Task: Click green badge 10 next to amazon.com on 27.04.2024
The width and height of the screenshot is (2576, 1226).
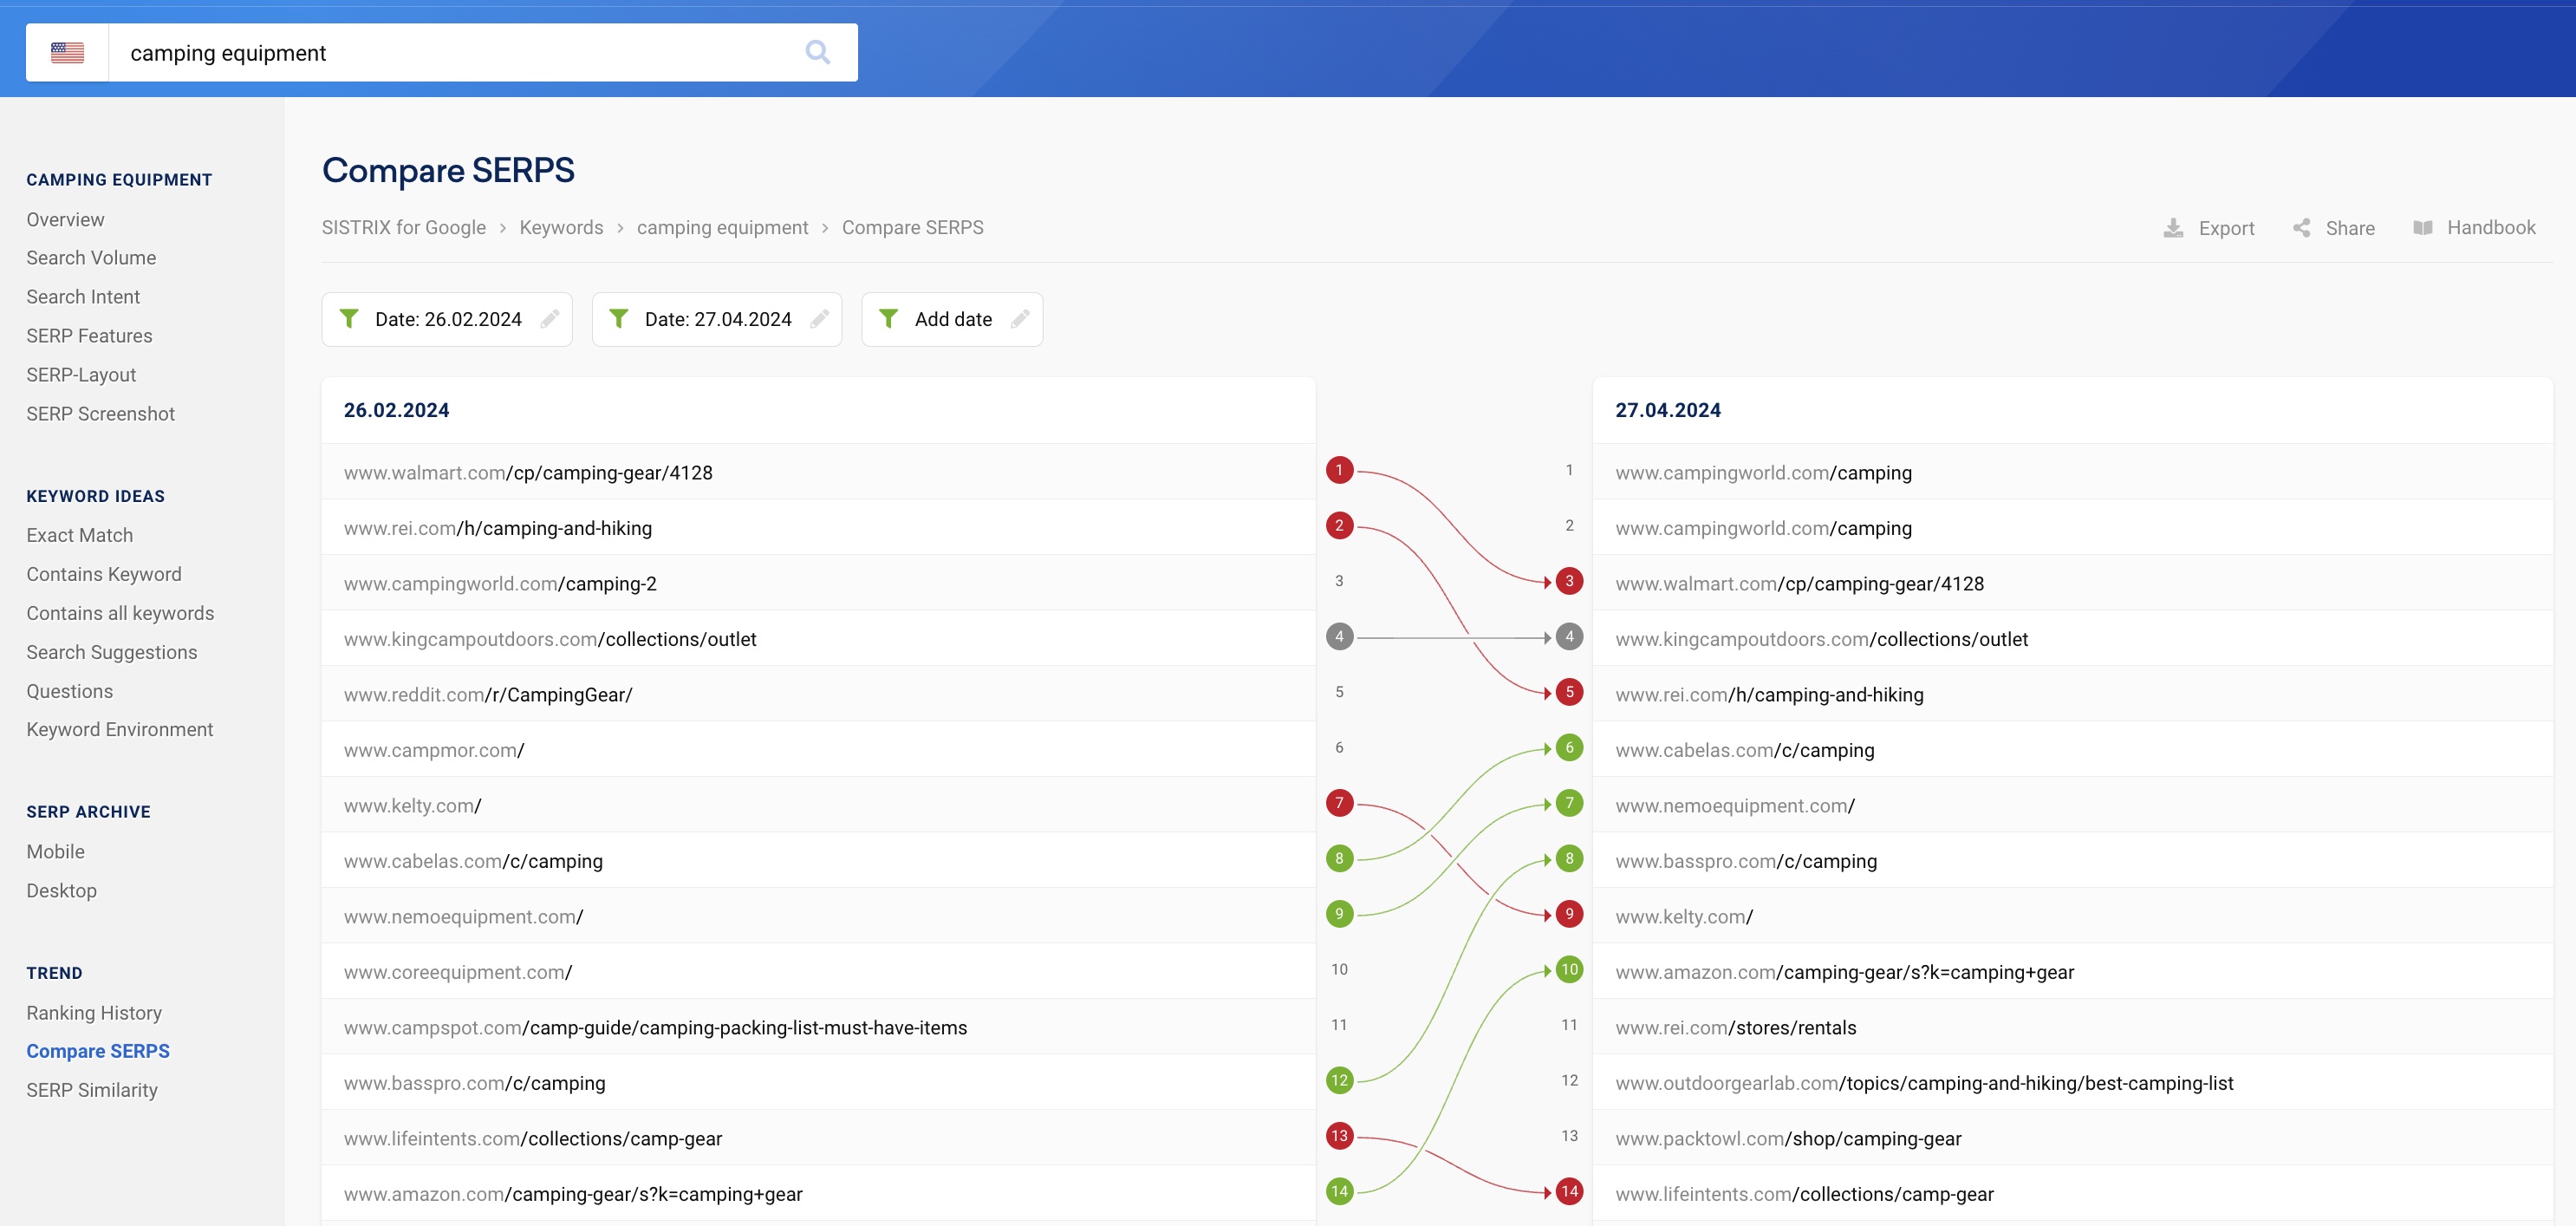Action: click(1570, 970)
